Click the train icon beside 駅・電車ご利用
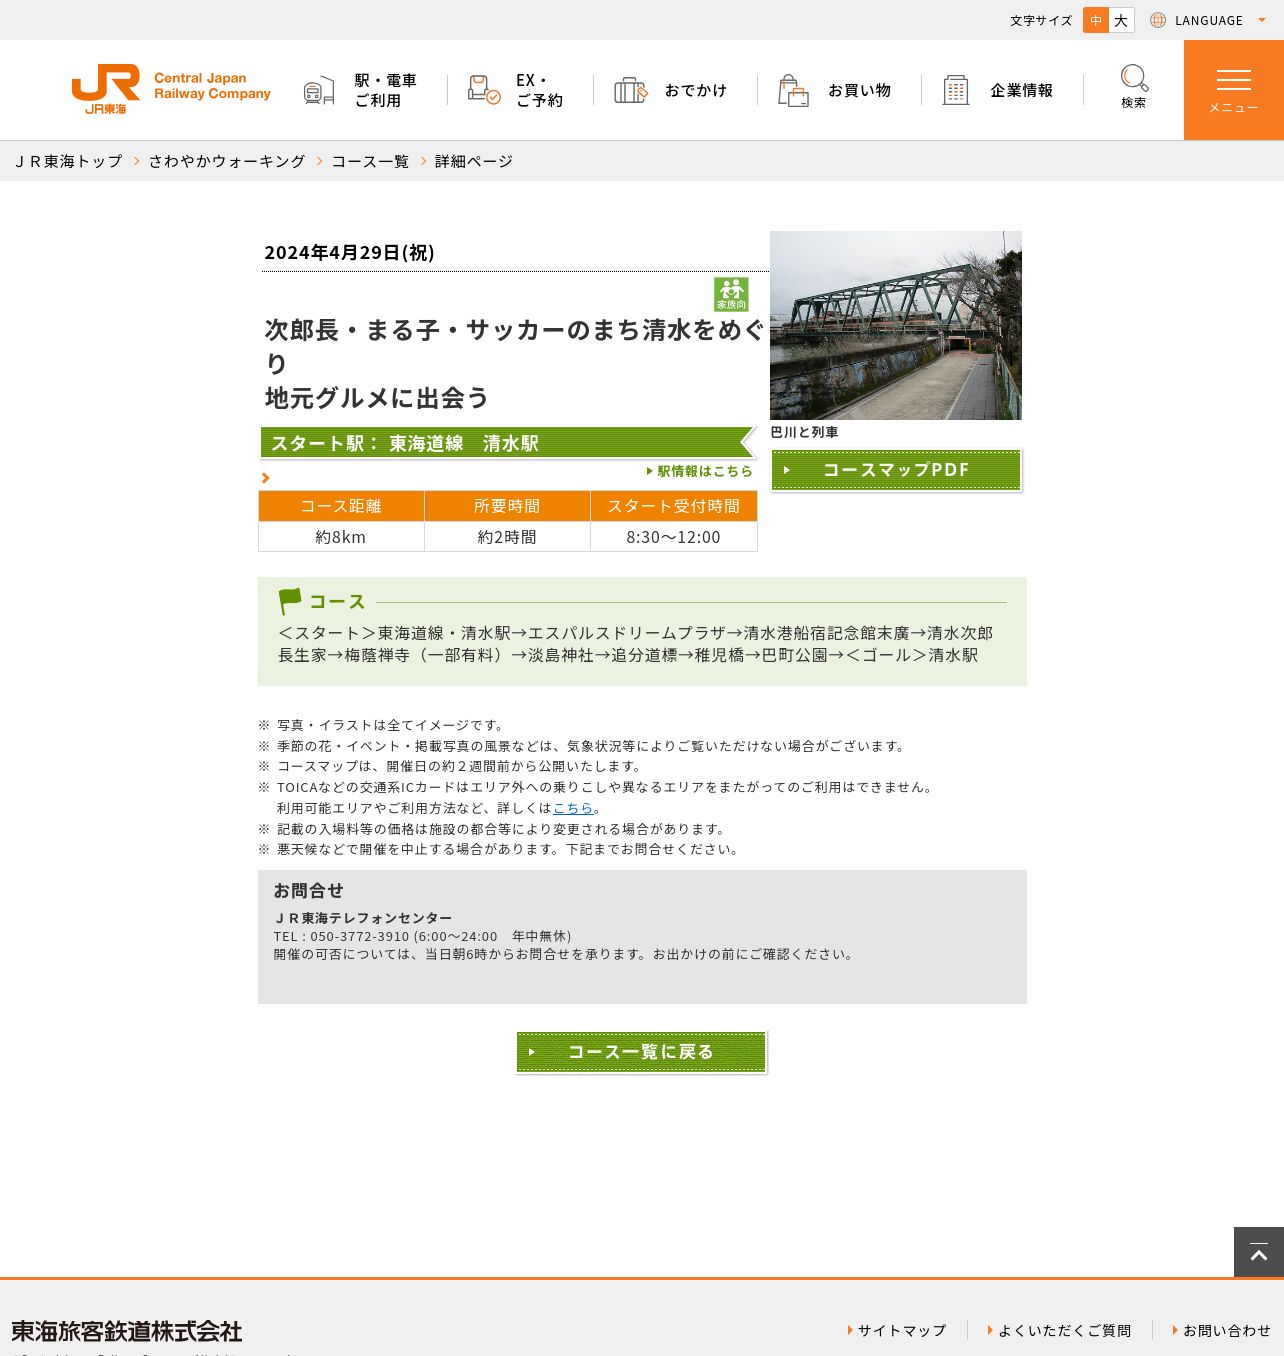 [x=319, y=91]
